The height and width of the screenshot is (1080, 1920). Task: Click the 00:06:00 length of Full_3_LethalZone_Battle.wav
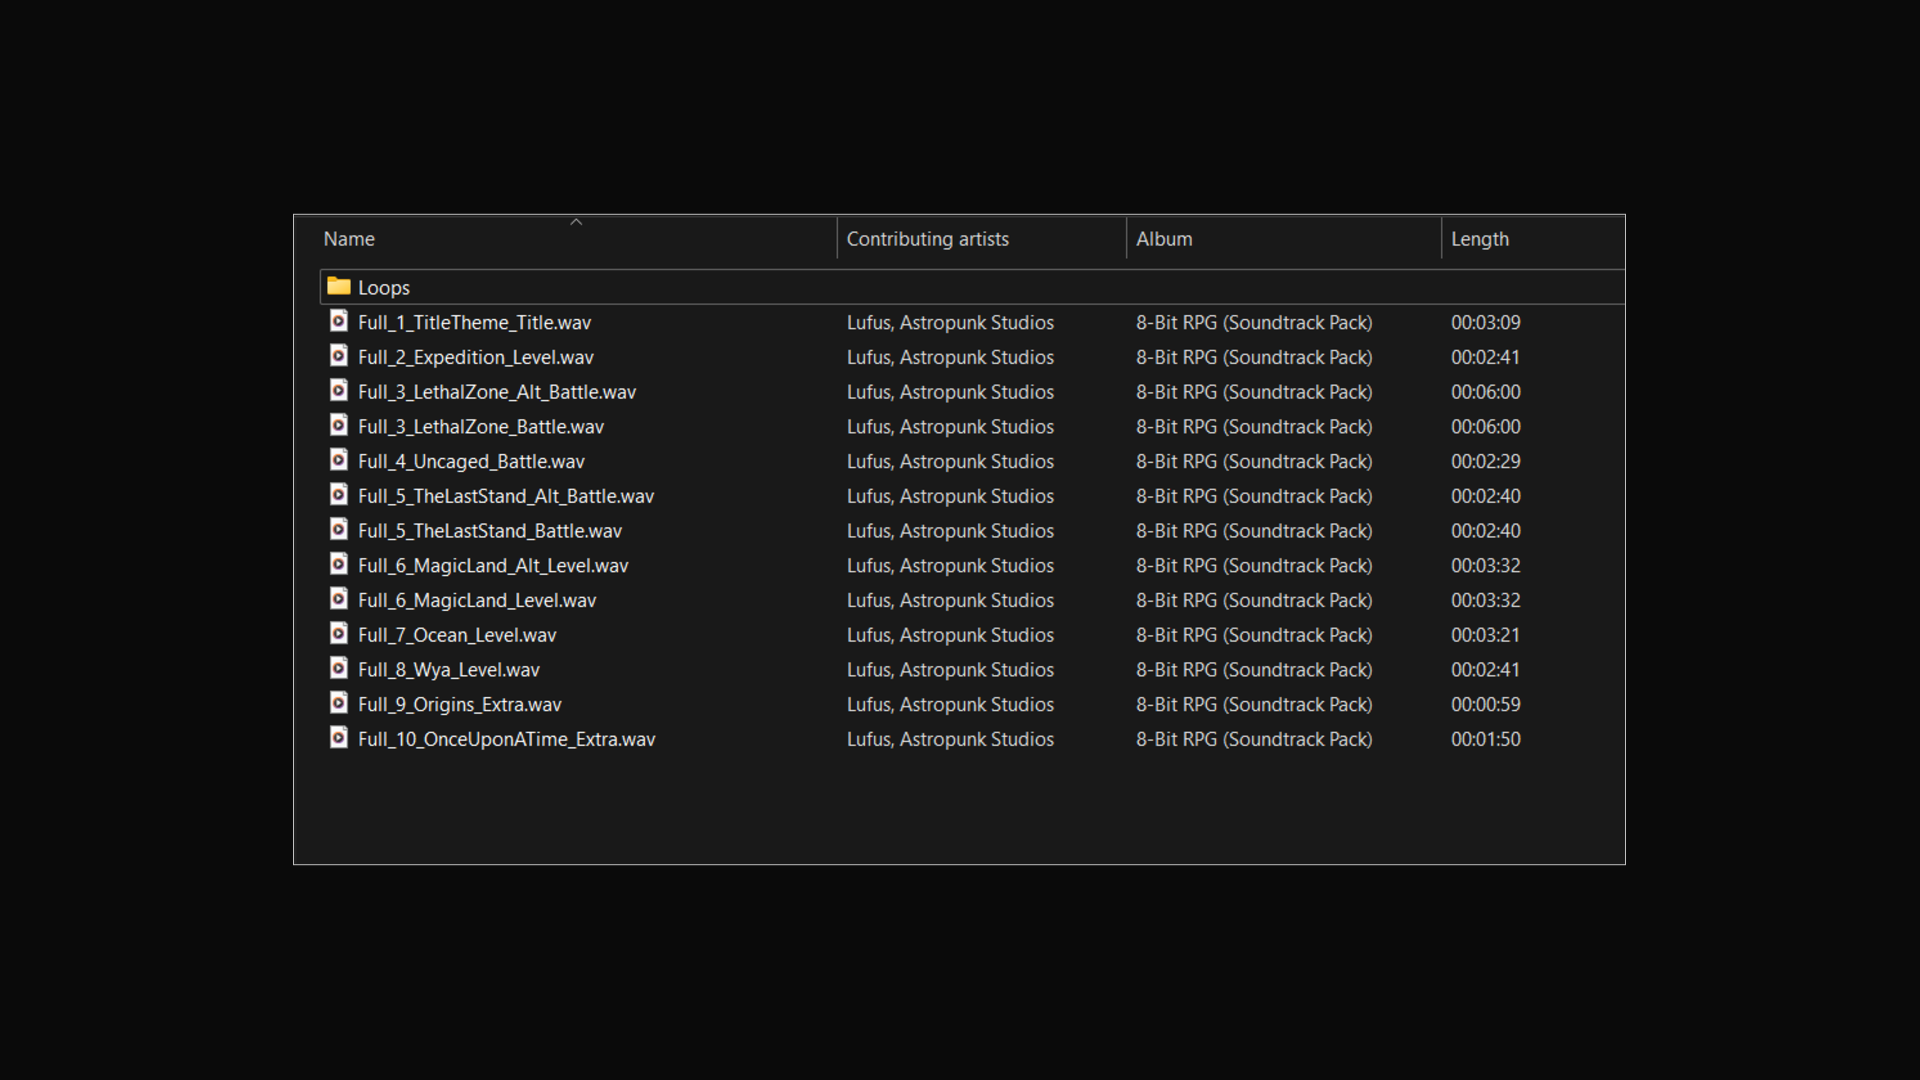1485,427
